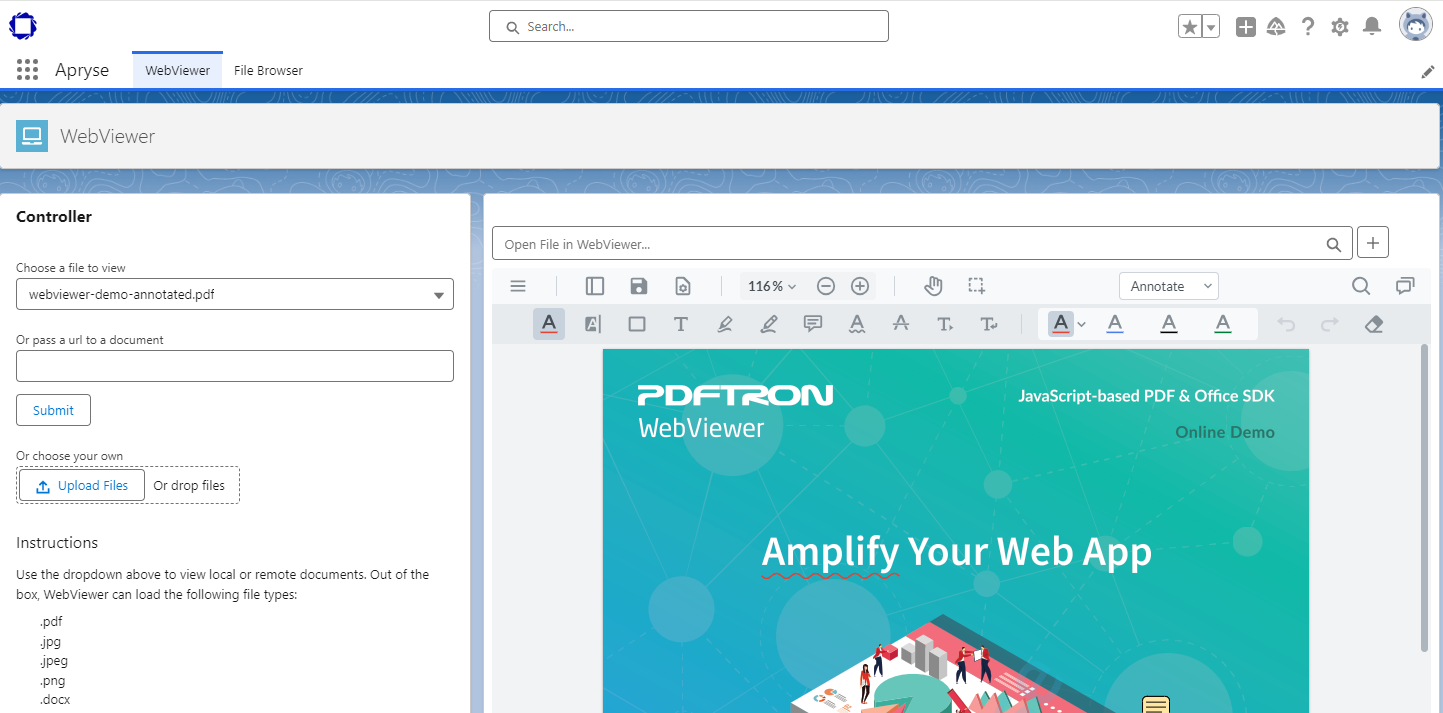Open the comments panel icon

point(1405,286)
